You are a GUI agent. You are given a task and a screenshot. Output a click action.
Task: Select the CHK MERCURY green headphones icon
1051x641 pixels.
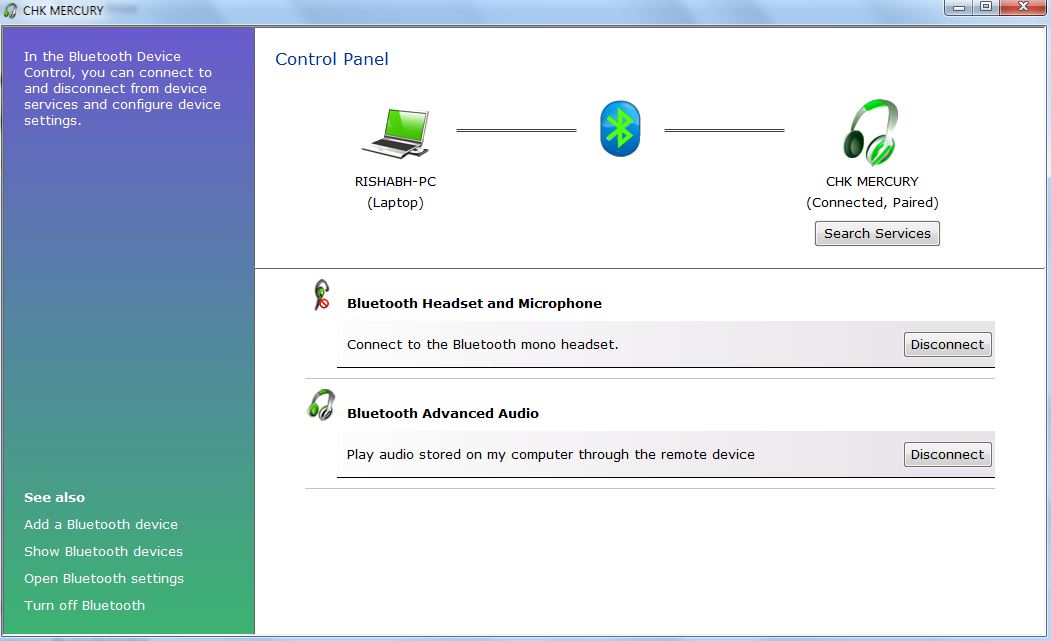coord(871,133)
